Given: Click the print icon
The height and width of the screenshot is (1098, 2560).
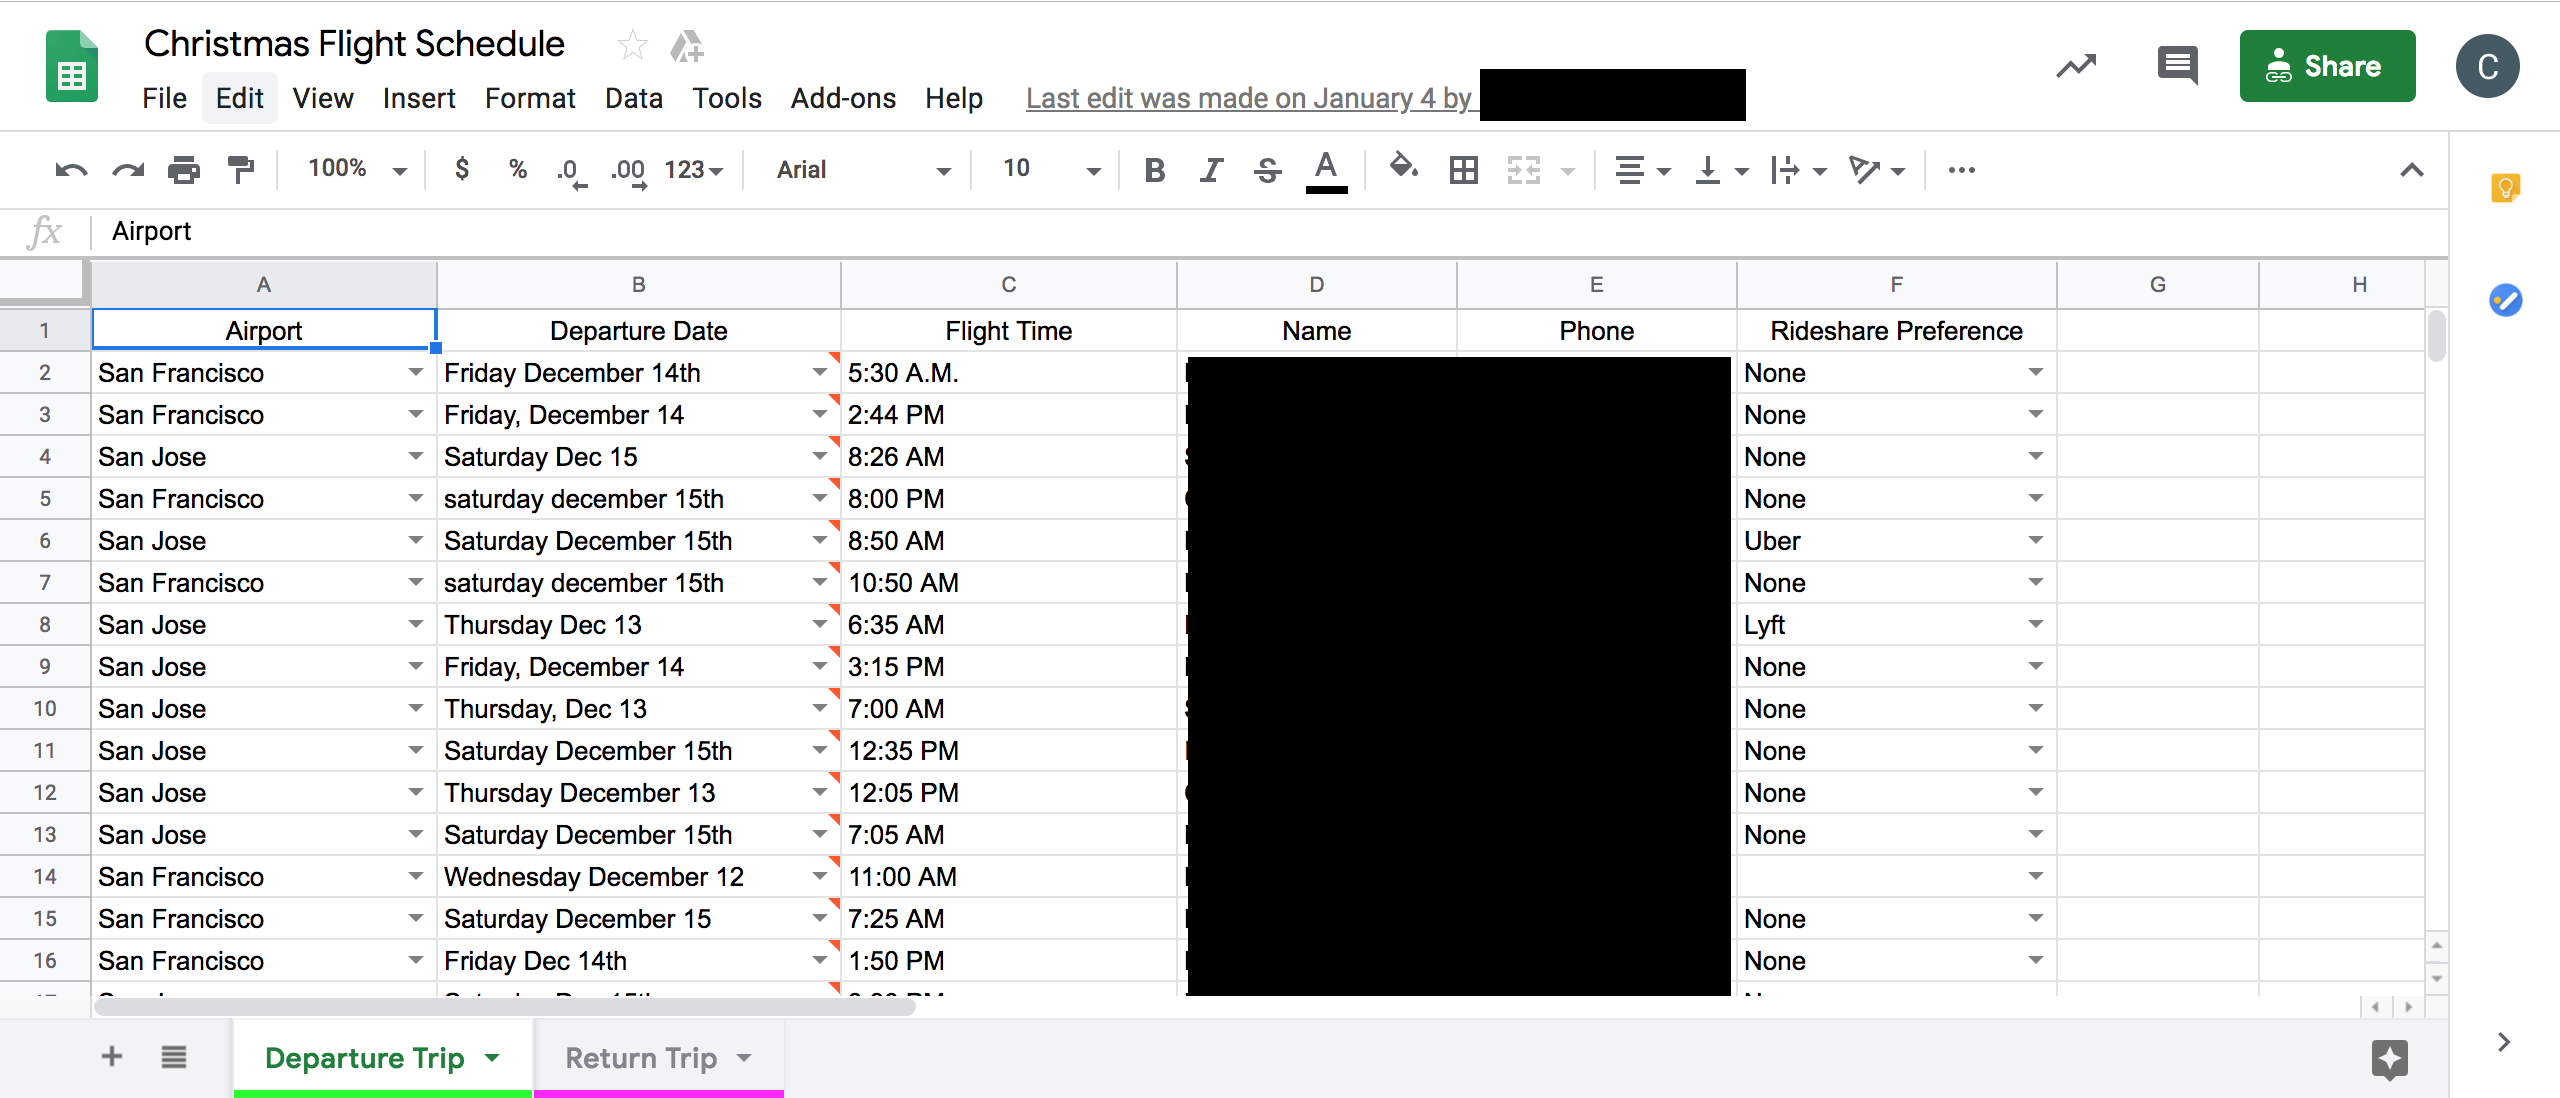Looking at the screenshot, I should pyautogui.click(x=183, y=170).
